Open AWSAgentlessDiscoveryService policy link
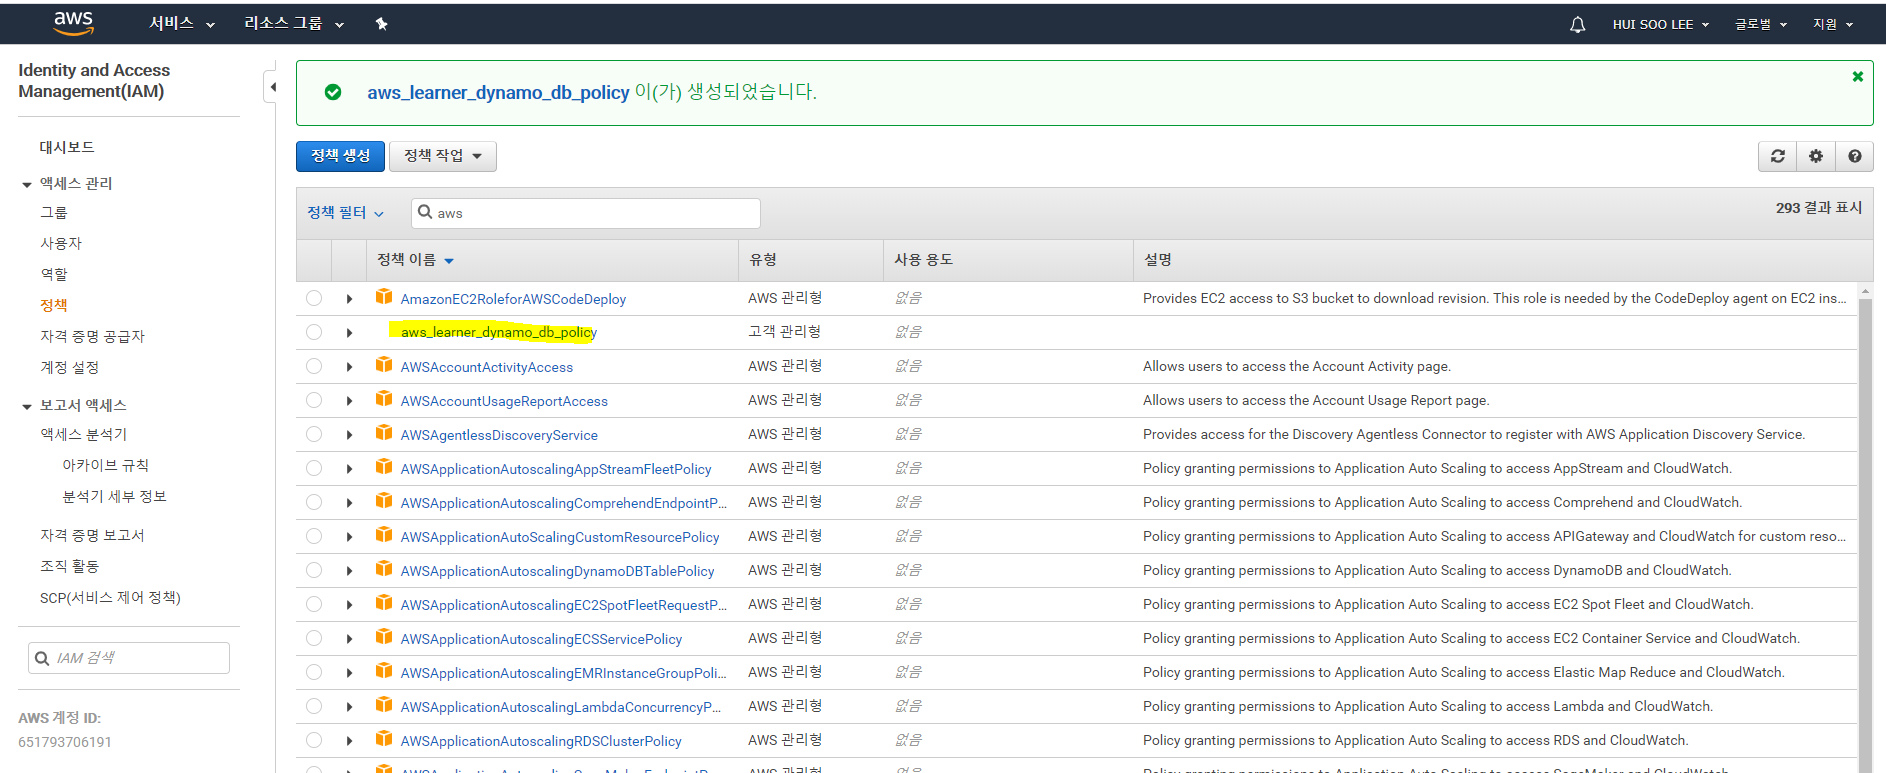Viewport: 1886px width, 773px height. [x=499, y=435]
